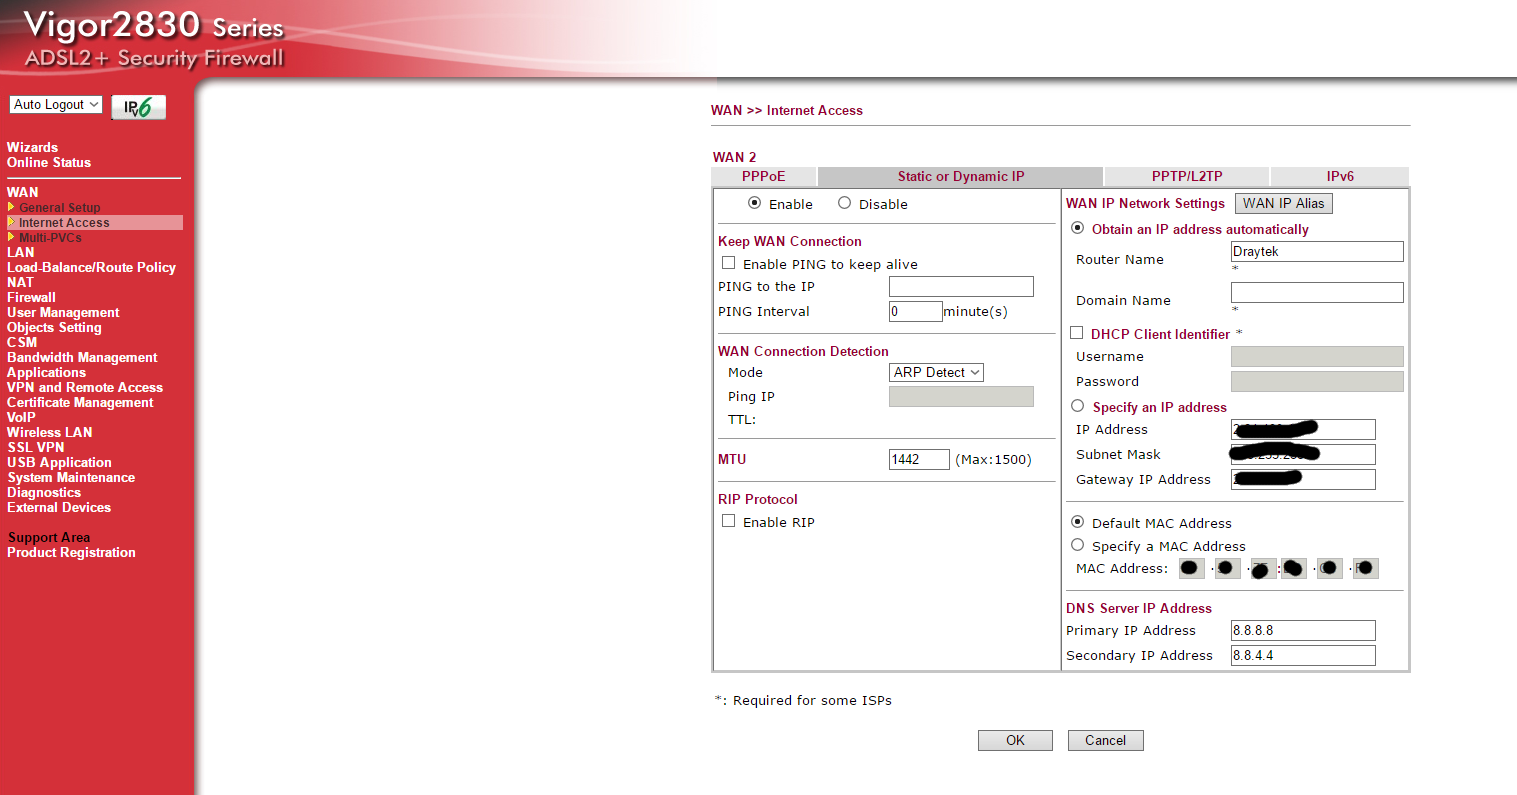
Task: Visit Support Area link
Action: pyautogui.click(x=49, y=537)
